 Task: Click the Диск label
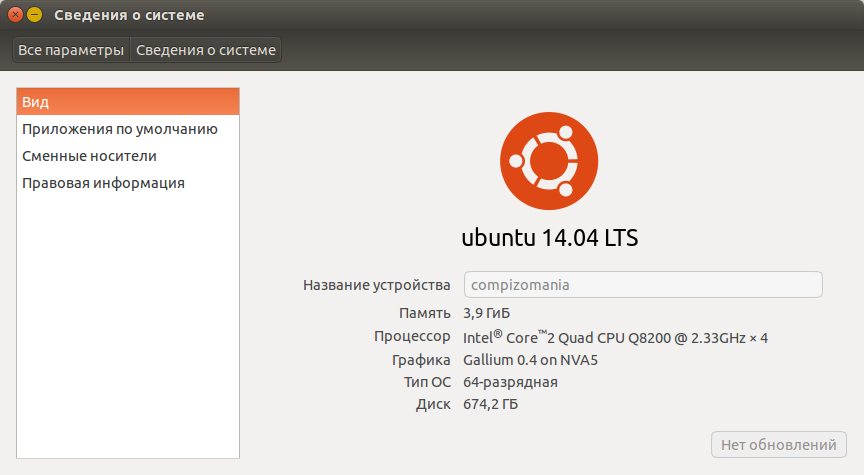tap(433, 404)
